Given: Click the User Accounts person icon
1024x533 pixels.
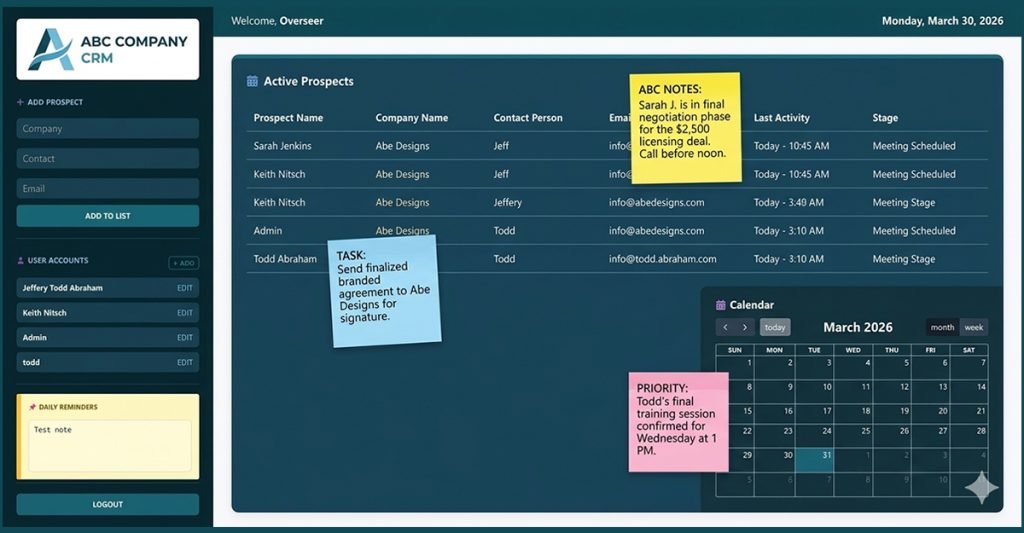Looking at the screenshot, I should [x=21, y=261].
